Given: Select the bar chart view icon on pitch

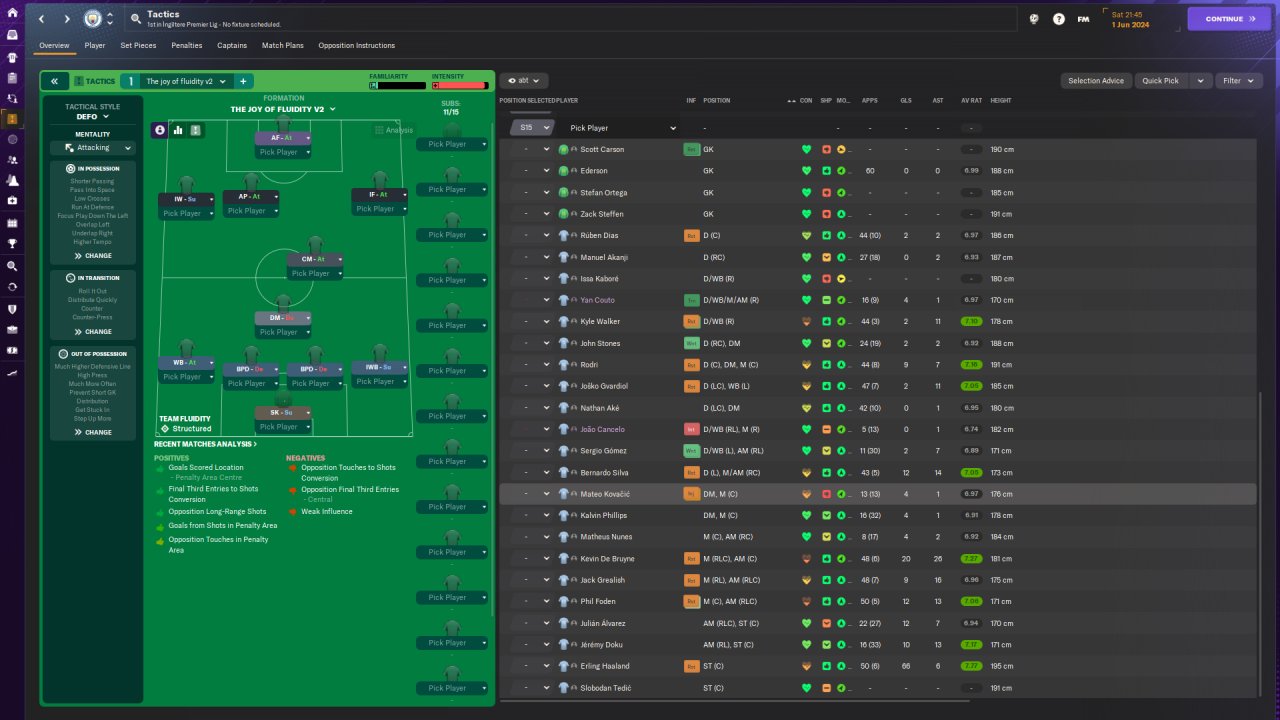Looking at the screenshot, I should coord(178,130).
